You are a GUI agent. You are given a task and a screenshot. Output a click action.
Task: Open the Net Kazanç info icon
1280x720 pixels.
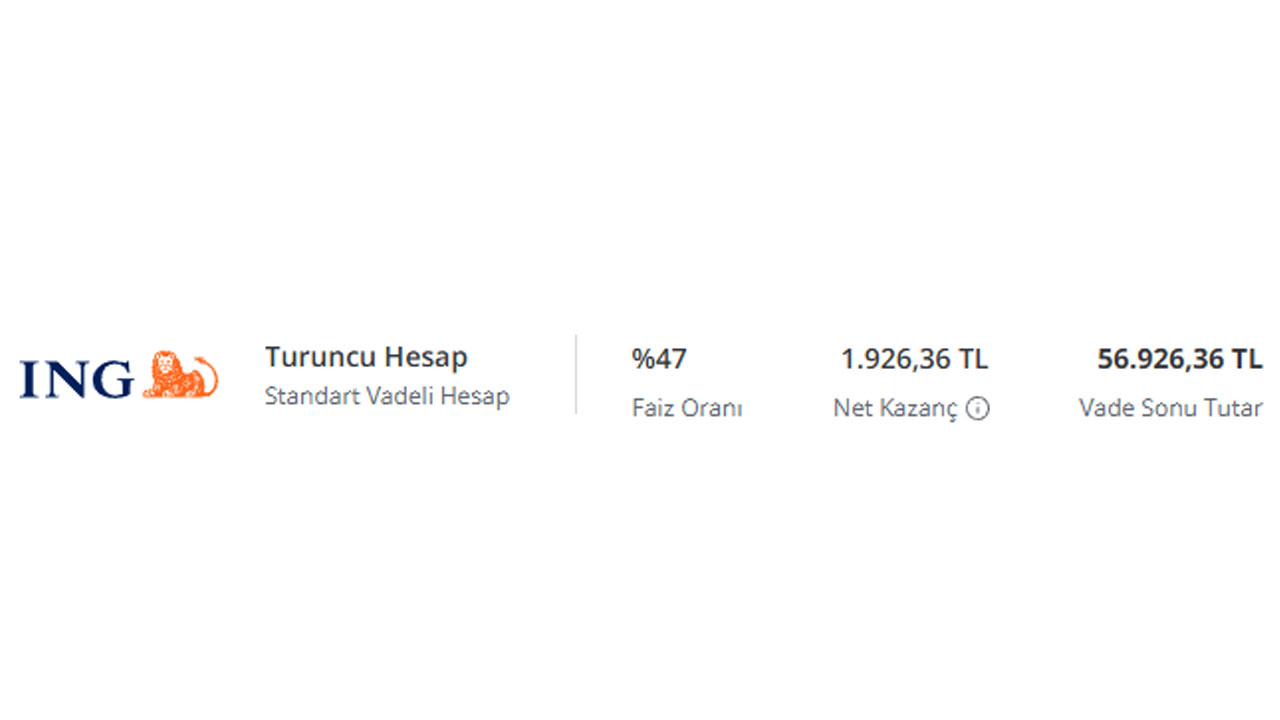[978, 408]
